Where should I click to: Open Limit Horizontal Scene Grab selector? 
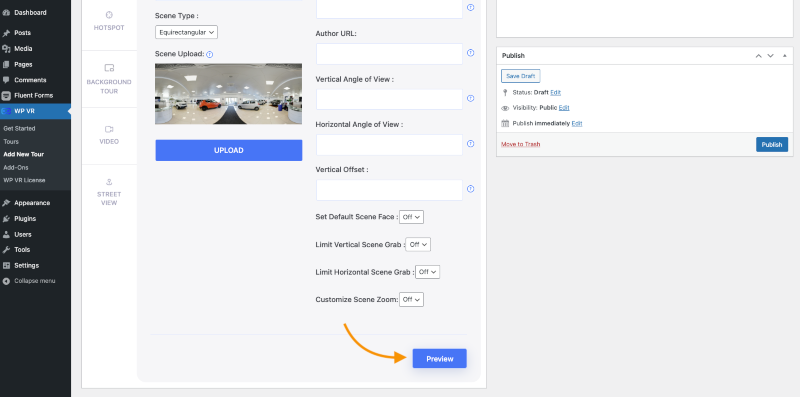pyautogui.click(x=428, y=272)
